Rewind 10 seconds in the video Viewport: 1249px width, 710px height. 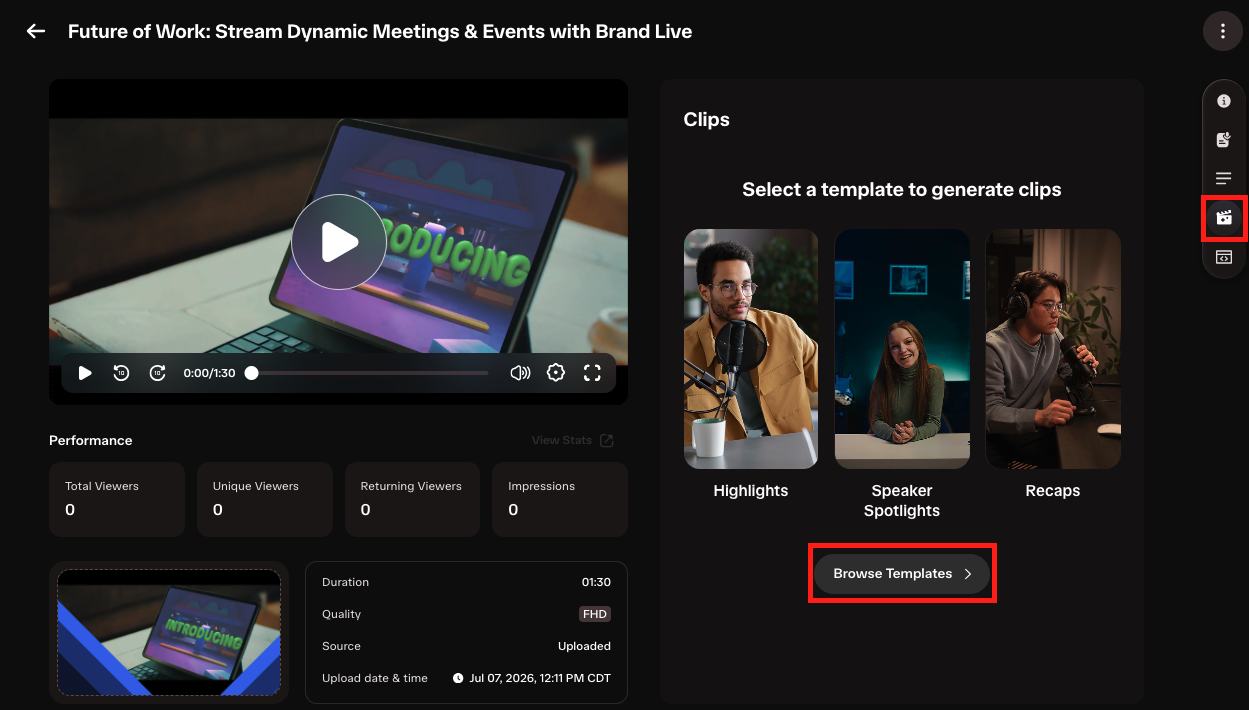[121, 373]
